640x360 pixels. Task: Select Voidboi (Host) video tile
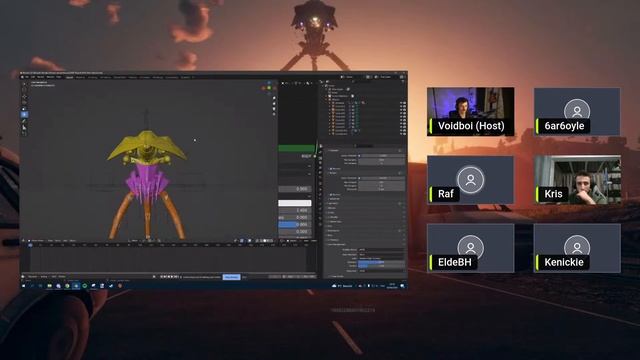(x=471, y=111)
